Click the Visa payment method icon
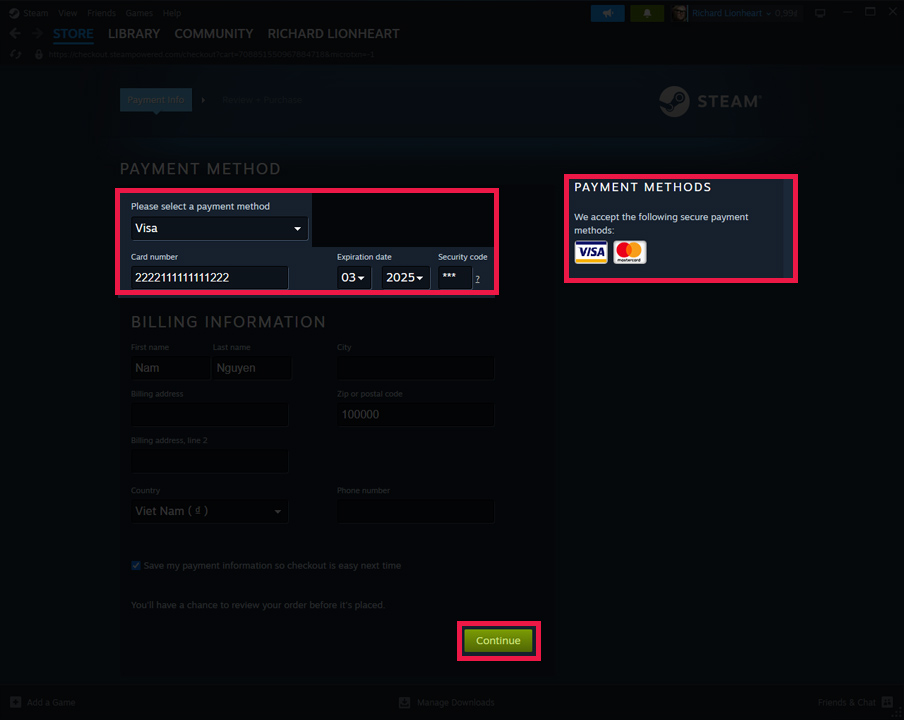The image size is (904, 720). click(x=591, y=253)
